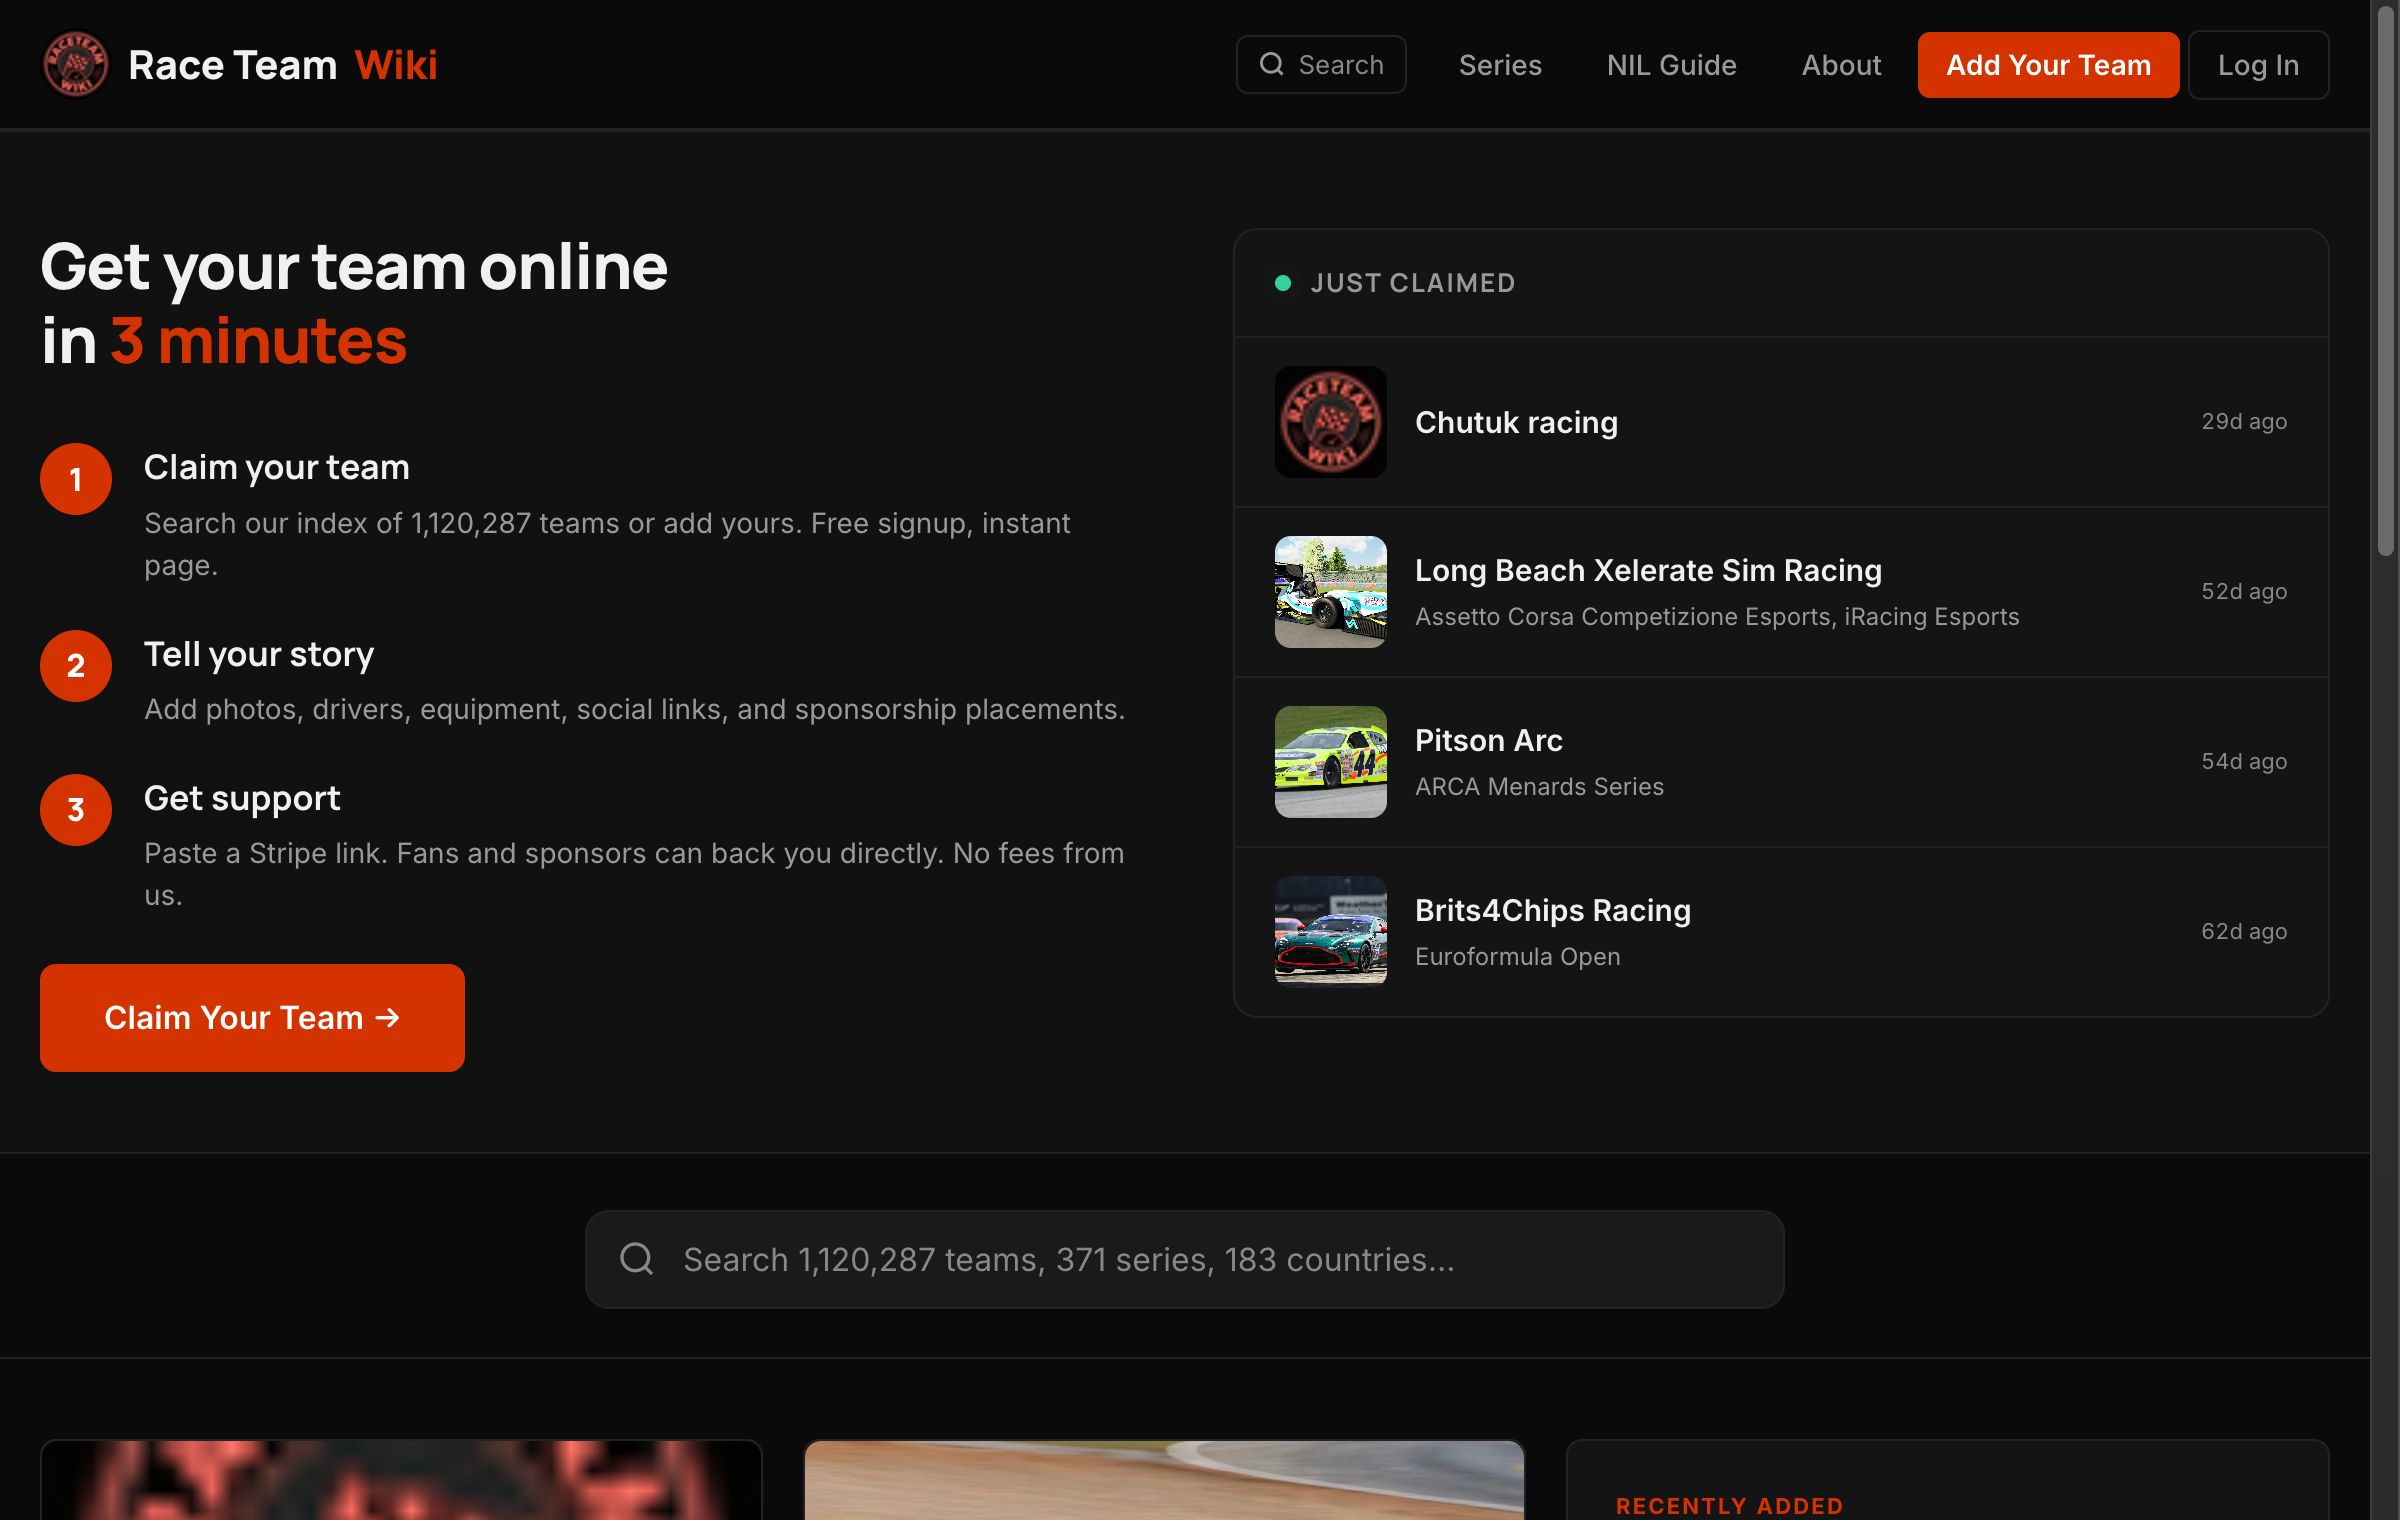Screen dimensions: 2400x1520
Task: Click the ARCA Menards Series text
Action: tap(1539, 787)
